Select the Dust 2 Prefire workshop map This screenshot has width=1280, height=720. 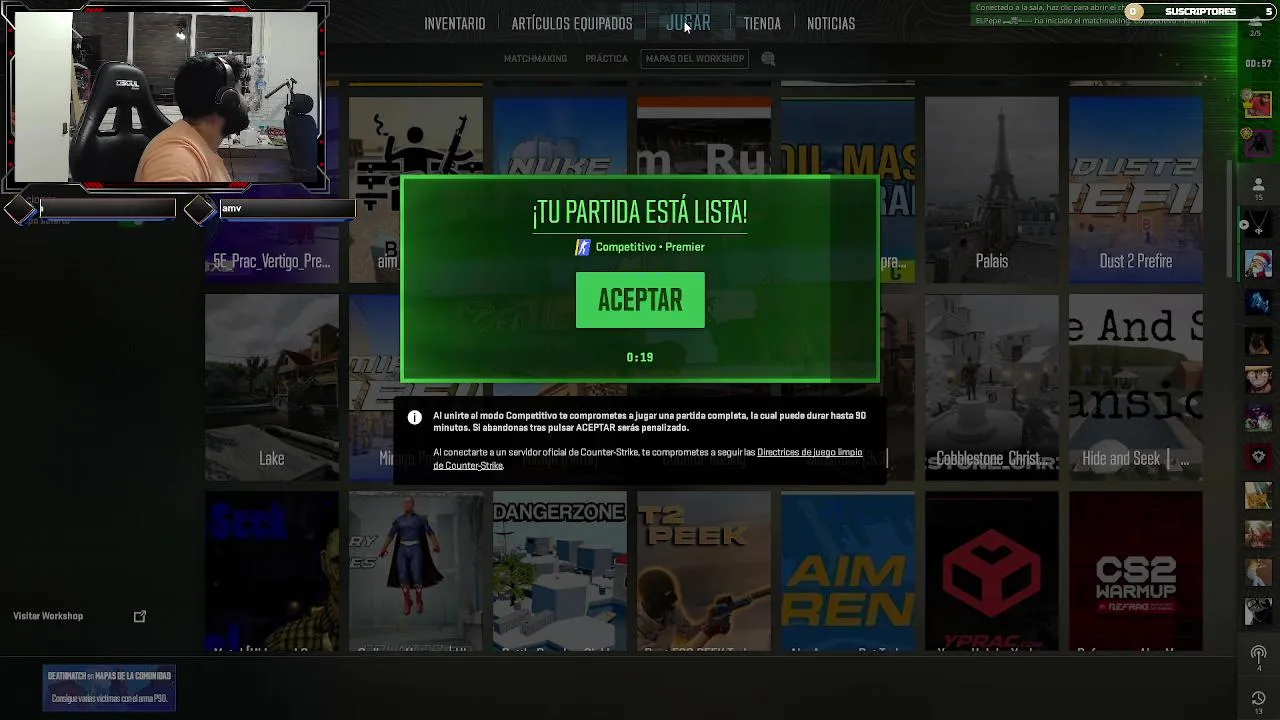coord(1136,189)
